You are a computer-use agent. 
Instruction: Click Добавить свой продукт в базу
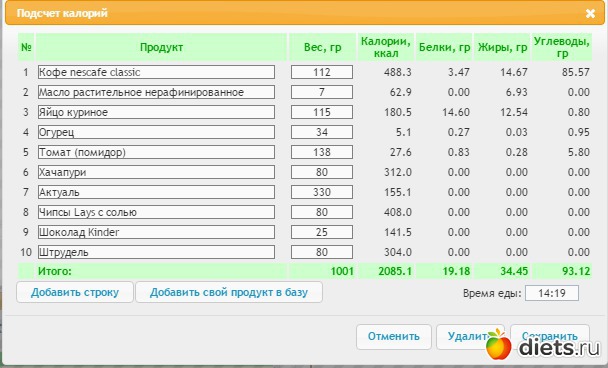click(229, 292)
